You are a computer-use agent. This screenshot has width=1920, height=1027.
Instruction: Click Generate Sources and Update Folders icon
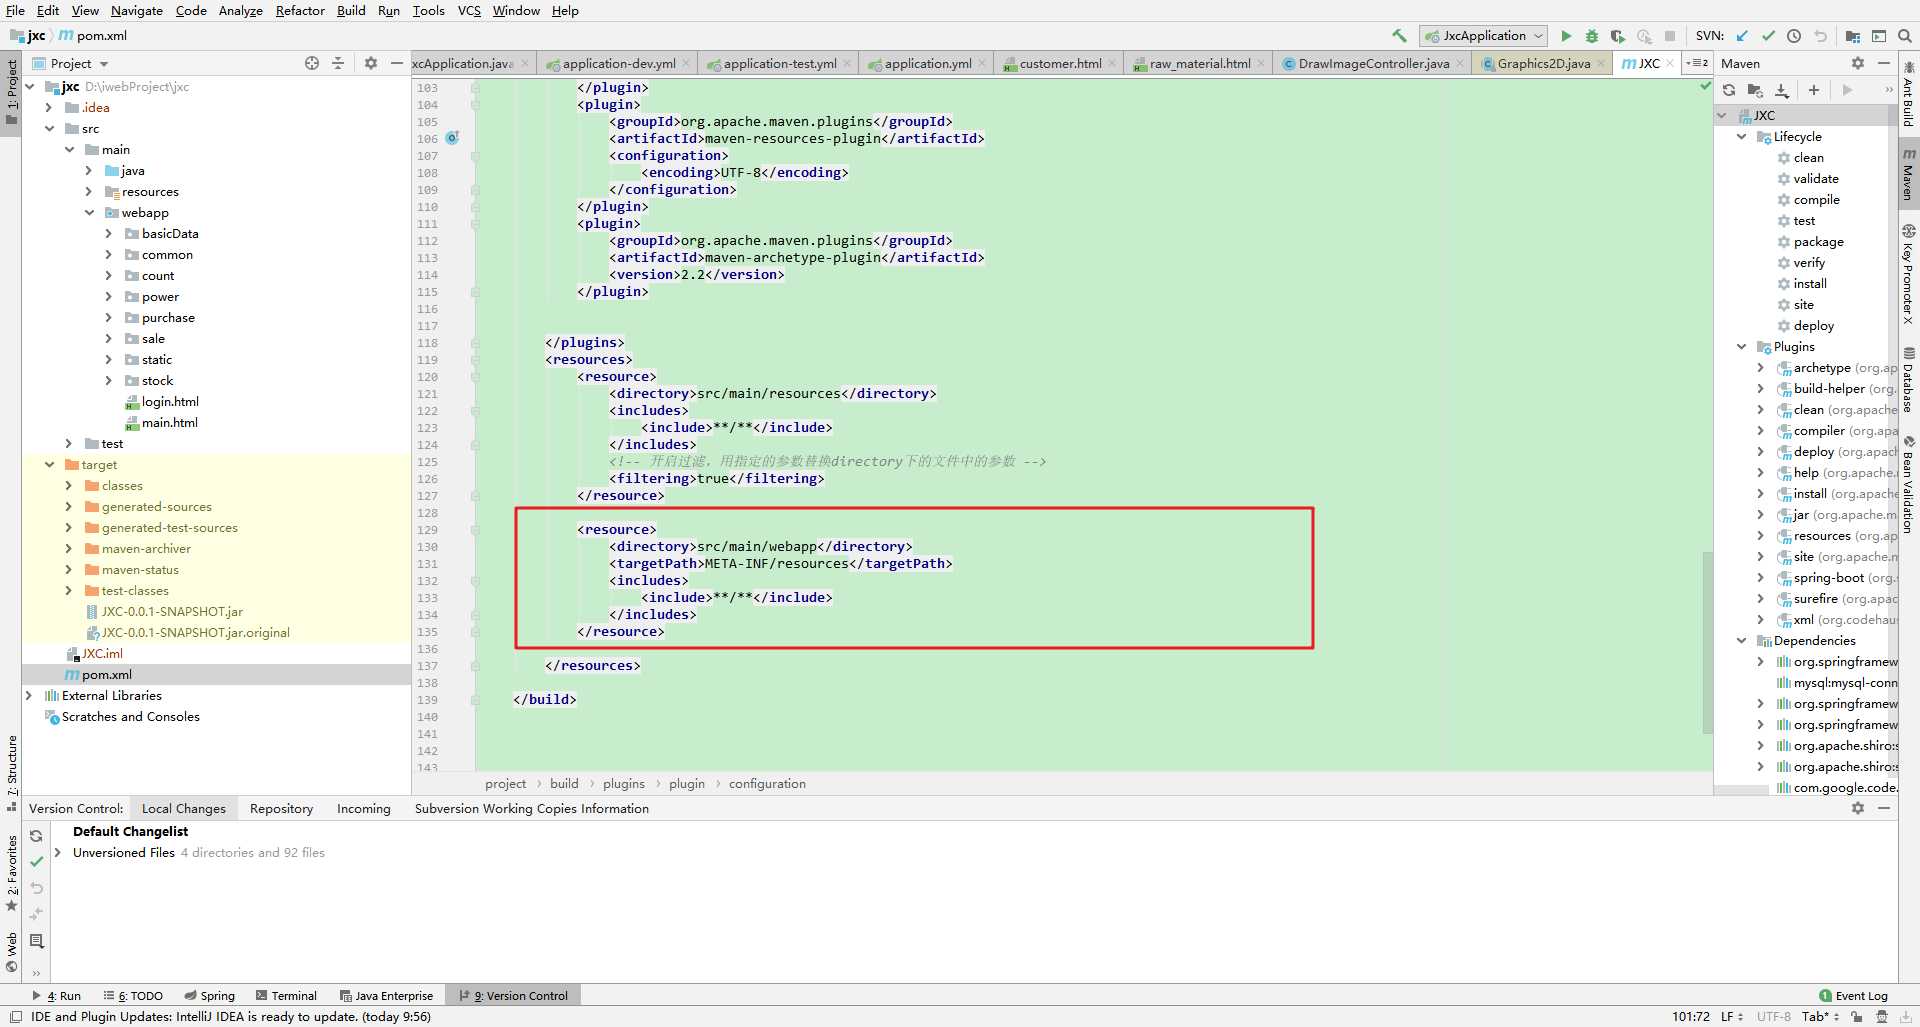pyautogui.click(x=1755, y=90)
